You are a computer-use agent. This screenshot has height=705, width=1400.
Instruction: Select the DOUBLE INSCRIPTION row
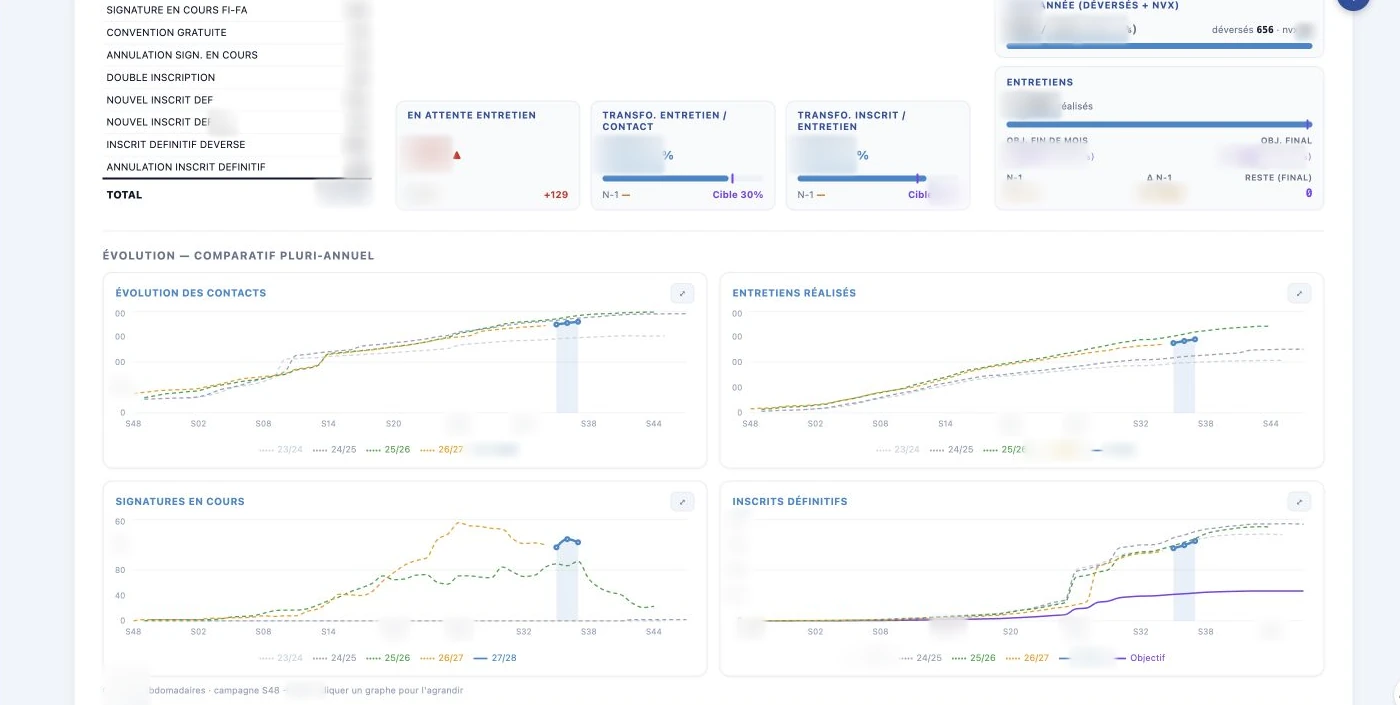pos(237,77)
